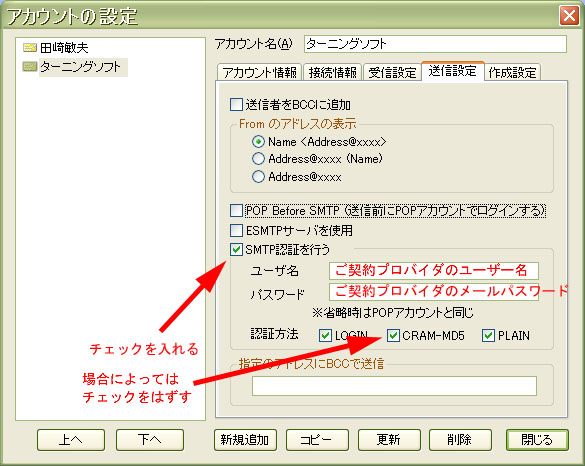Choose the plain Address@xxxx radio option
Screen dimensions: 585x466
(x=258, y=176)
